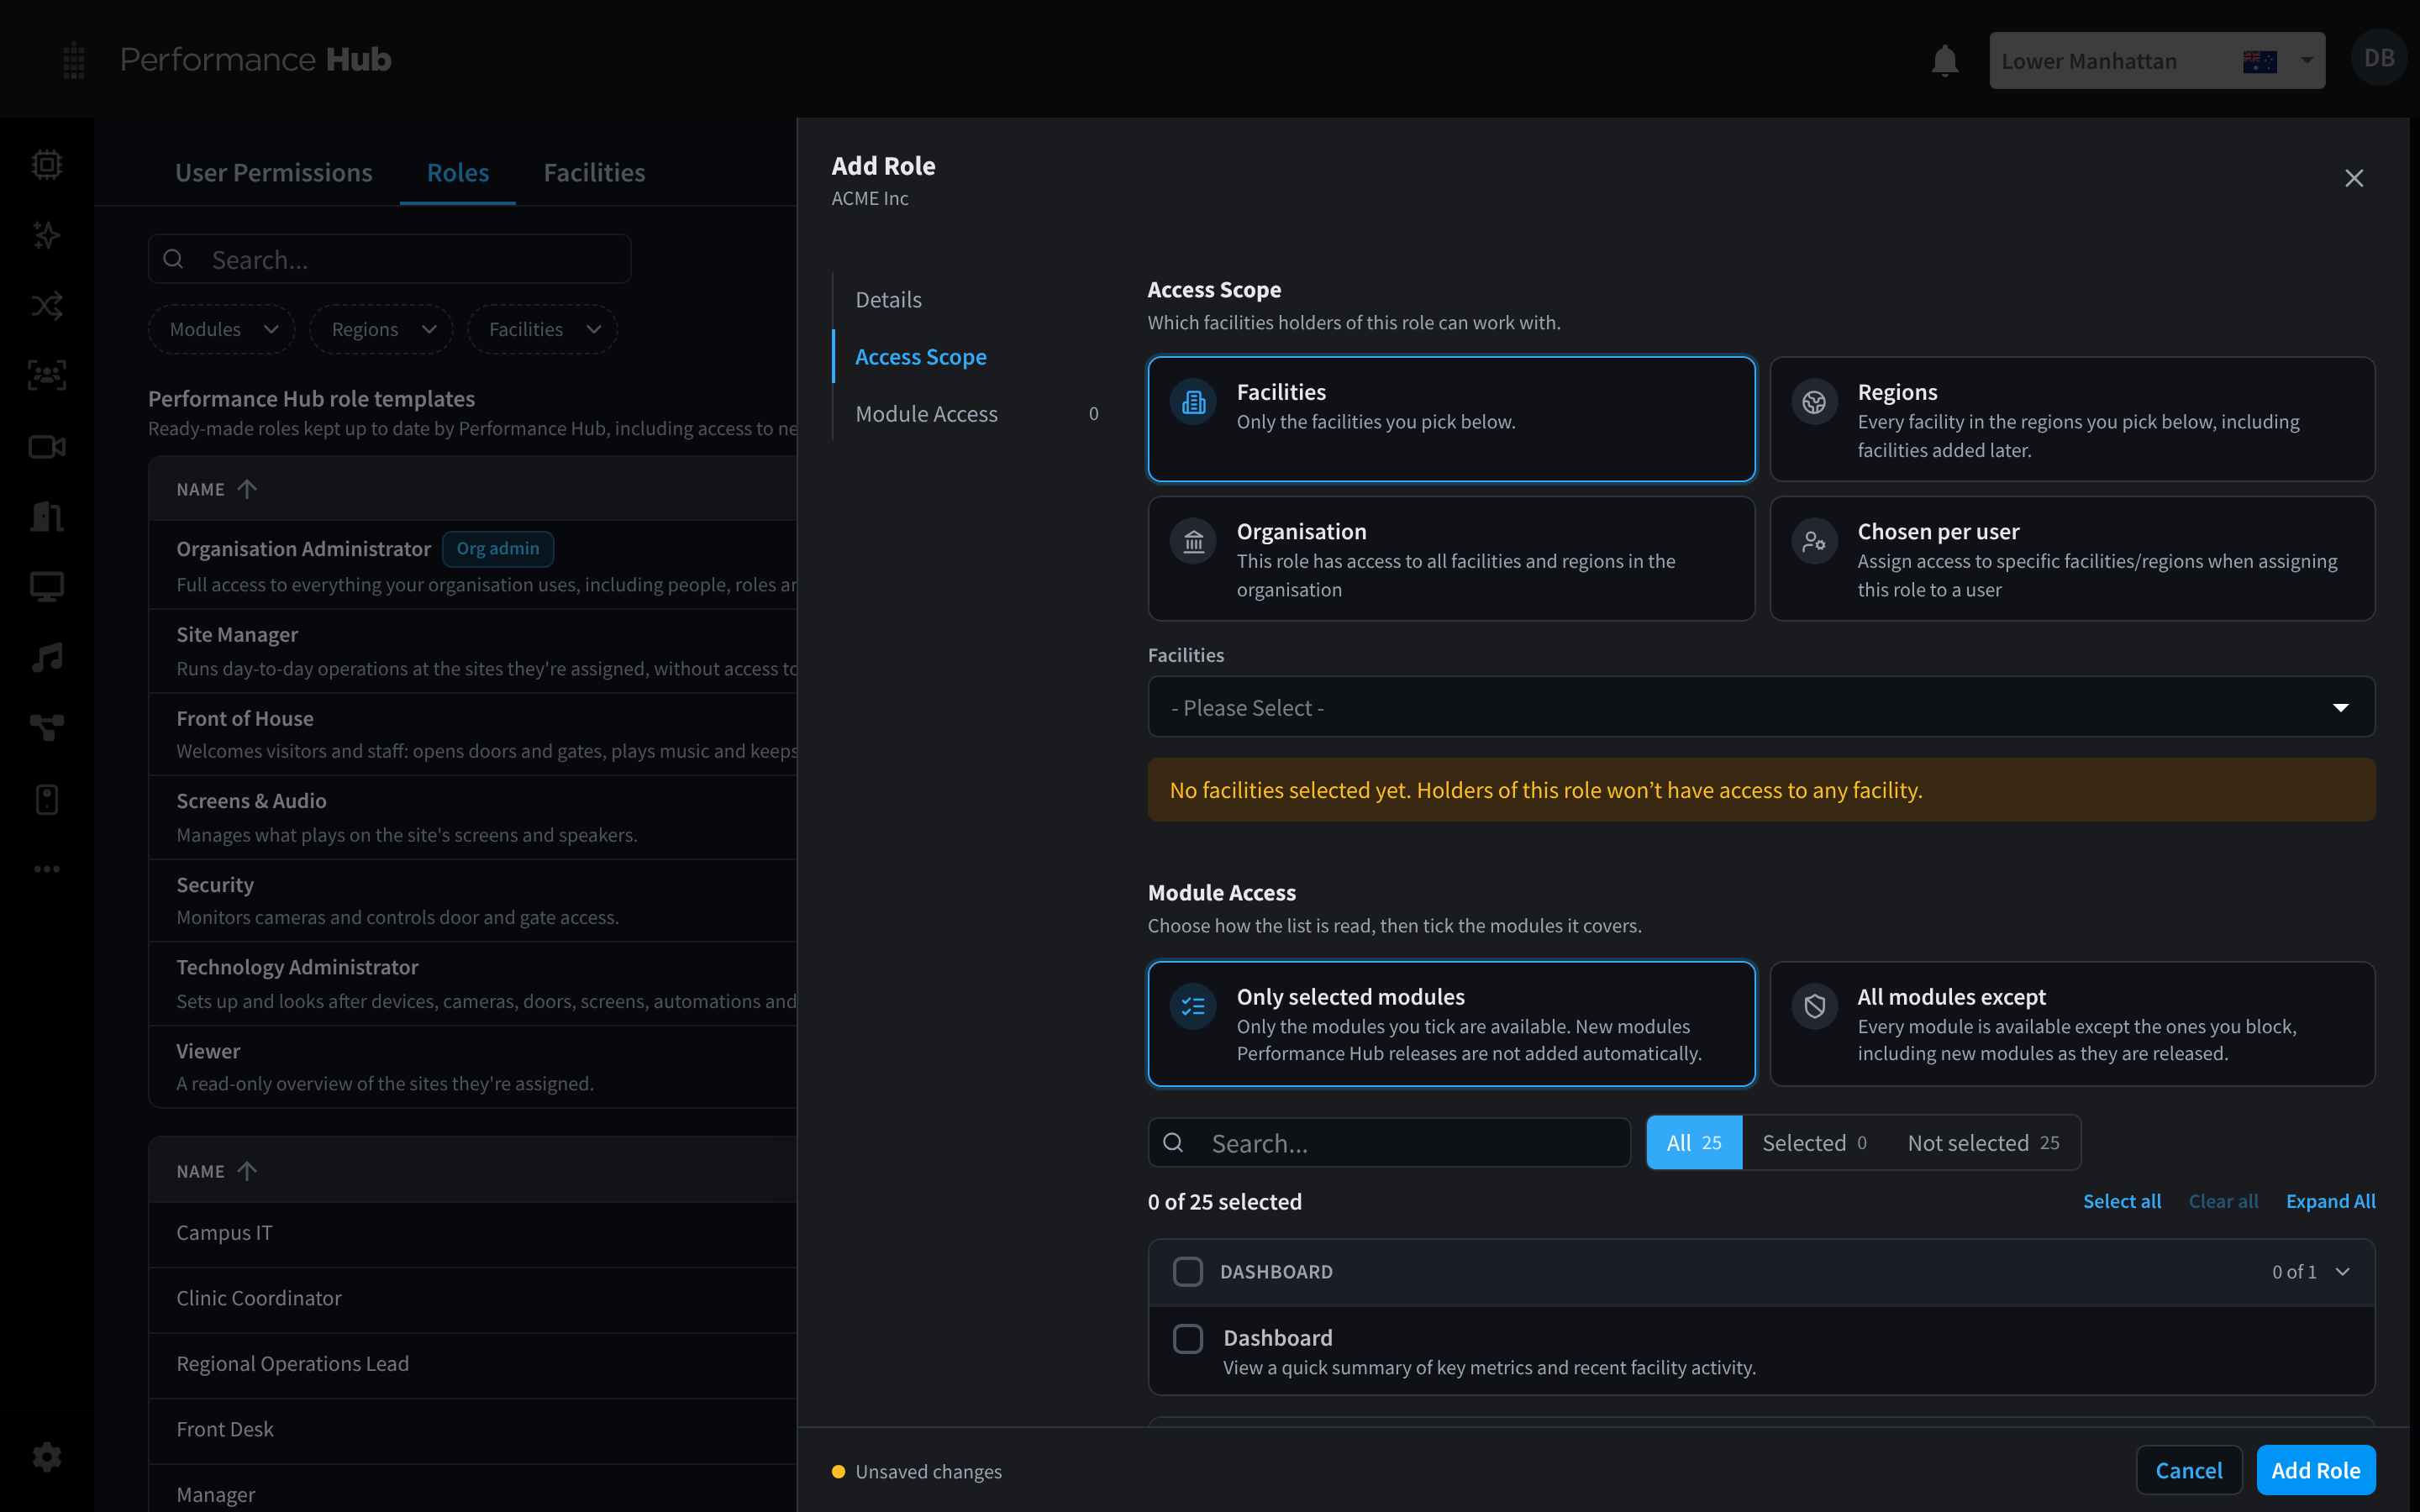Screen dimensions: 2420x1512
Task: Open the settings gear in sidebar
Action: [47, 1457]
